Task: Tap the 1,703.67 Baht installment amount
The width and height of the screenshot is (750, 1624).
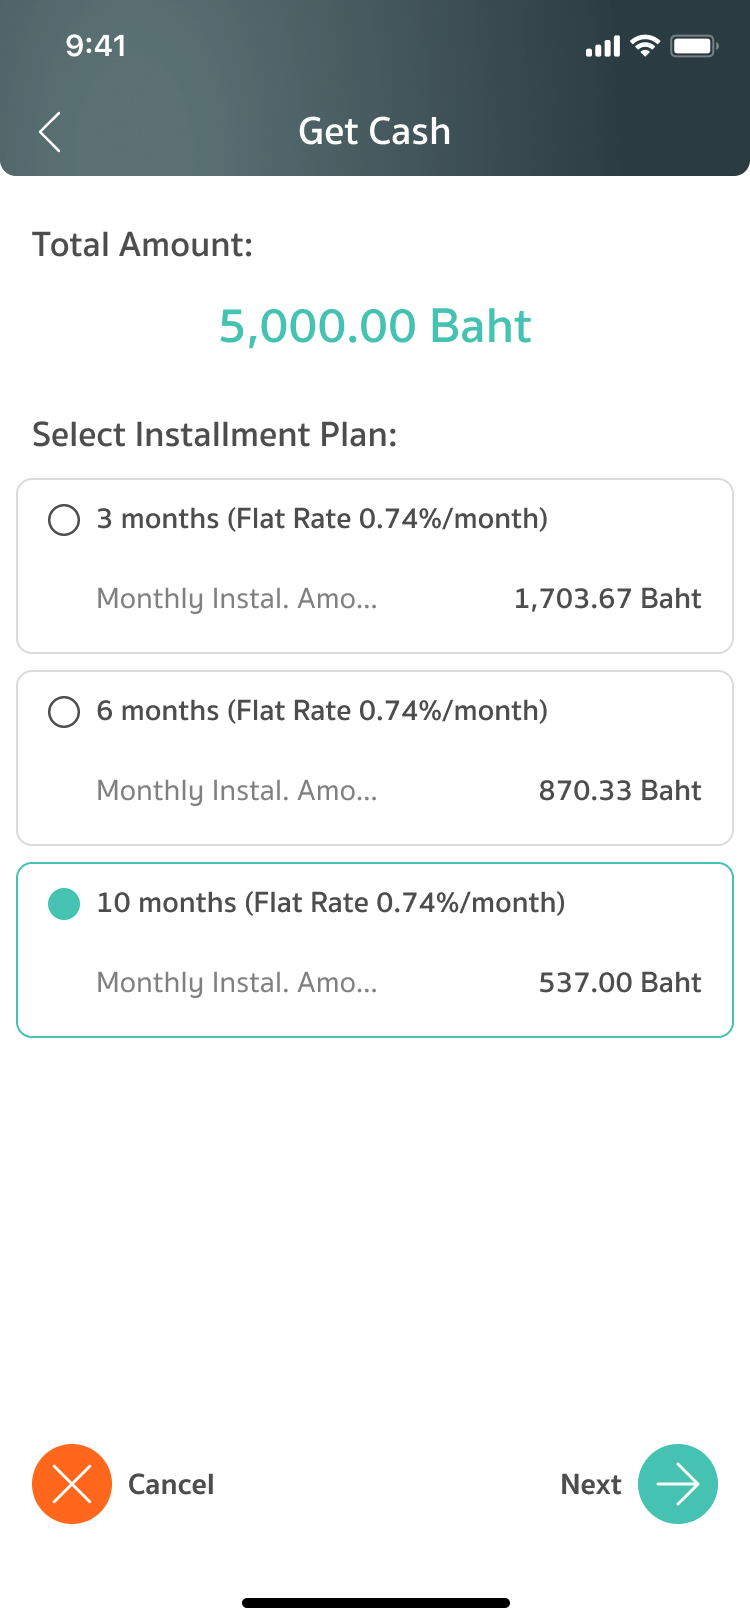Action: pyautogui.click(x=608, y=599)
